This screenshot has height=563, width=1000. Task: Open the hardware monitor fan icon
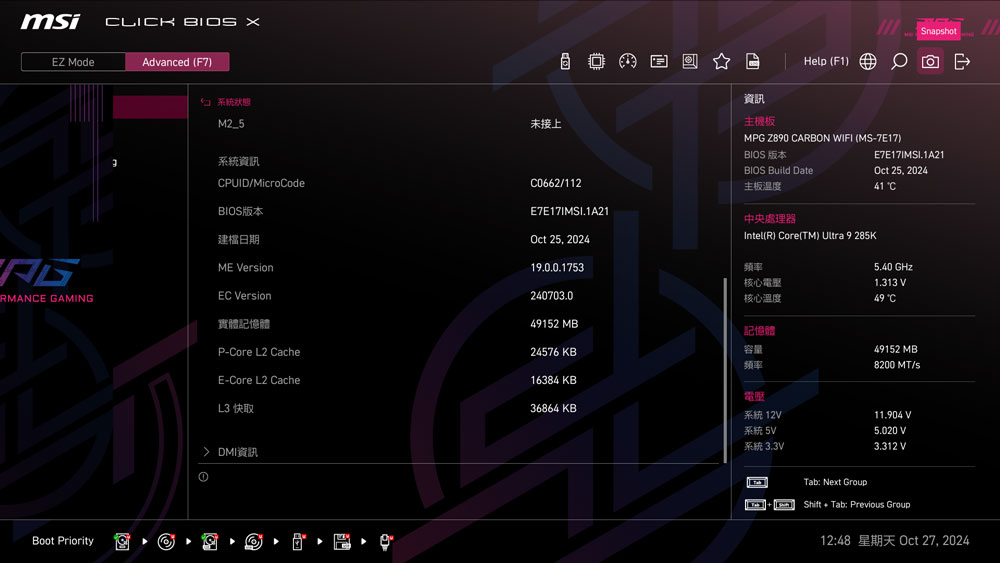[x=690, y=61]
